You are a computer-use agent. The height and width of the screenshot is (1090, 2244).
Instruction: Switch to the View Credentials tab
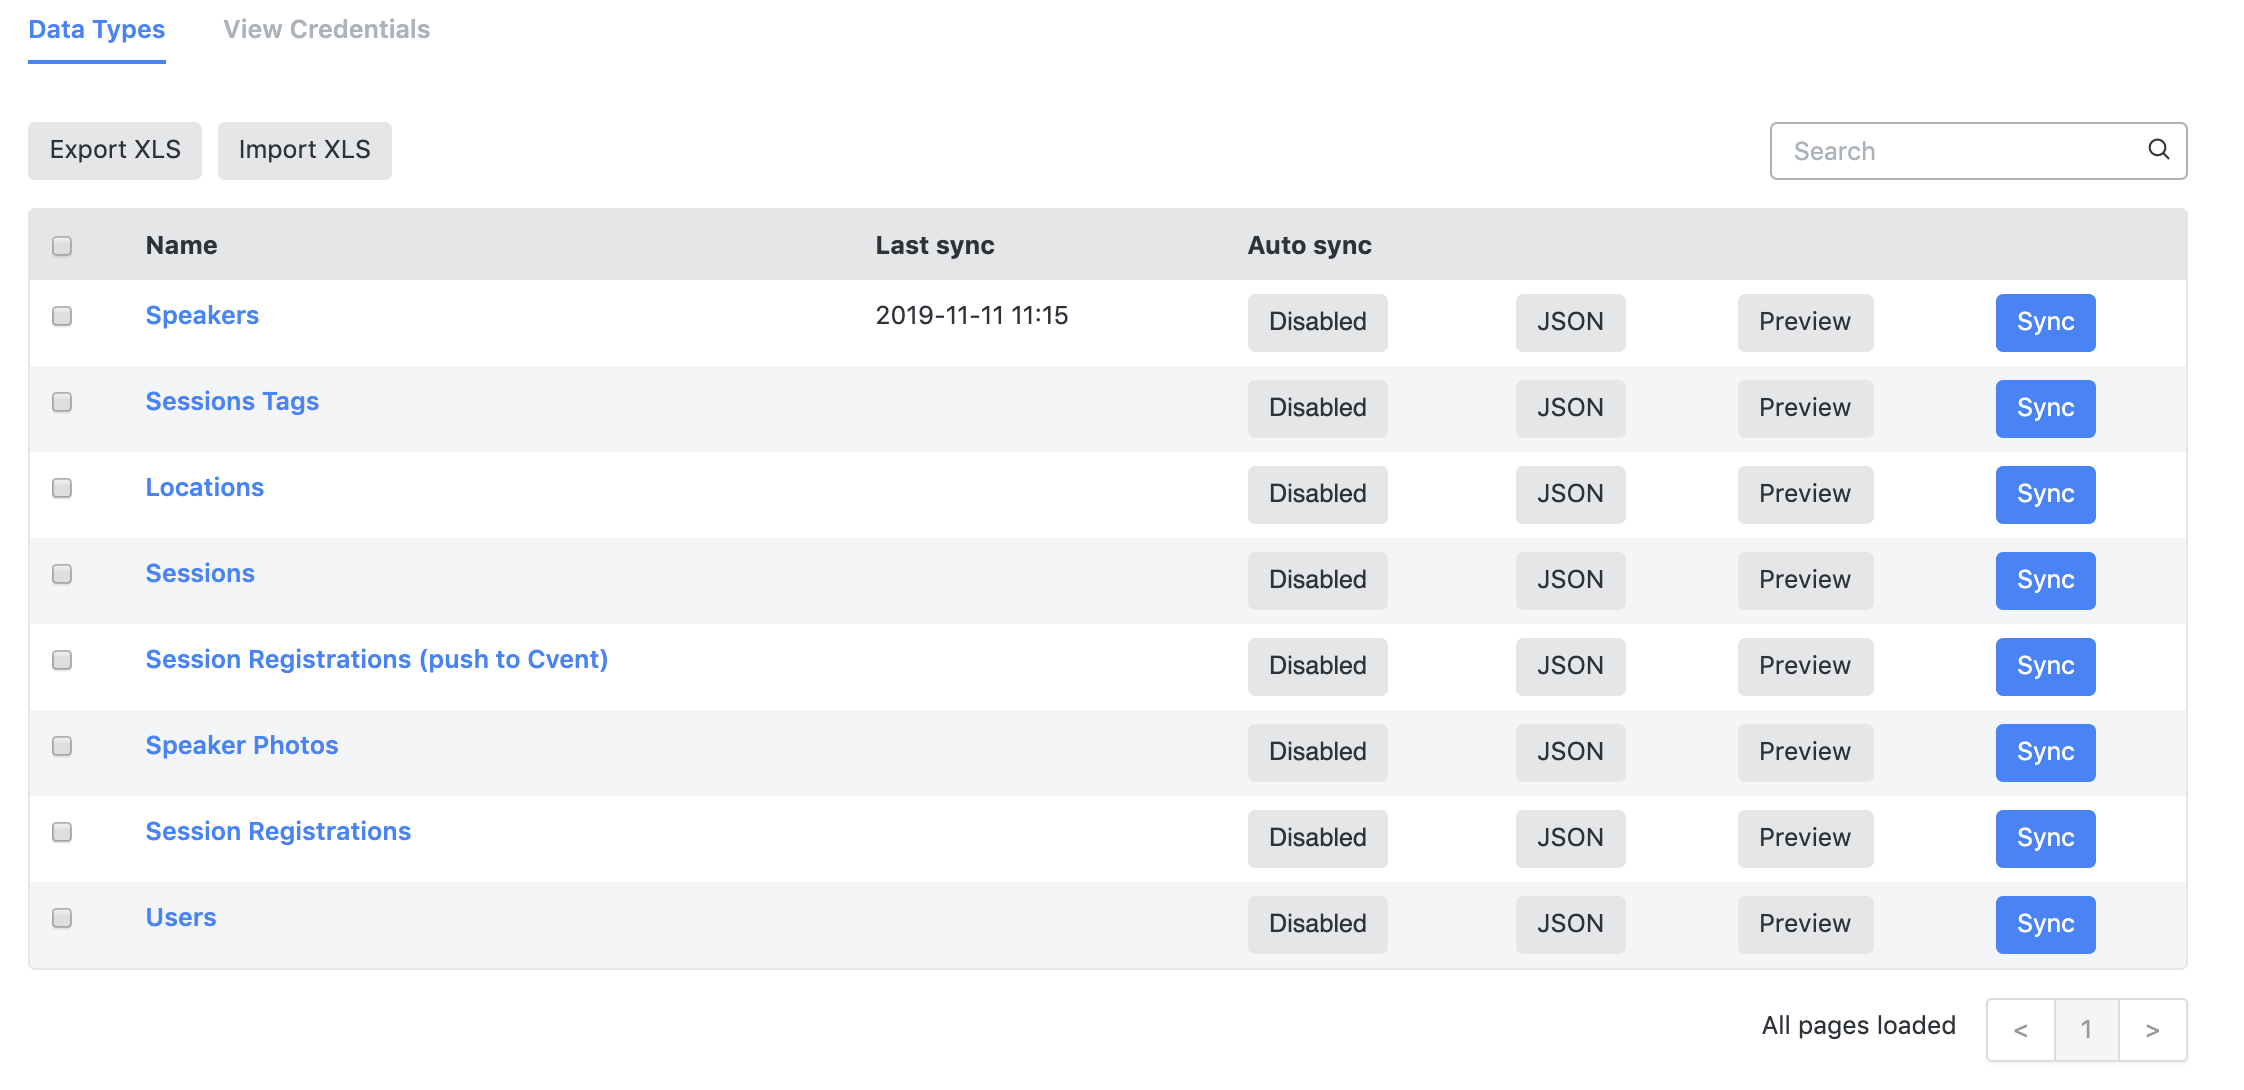[326, 30]
